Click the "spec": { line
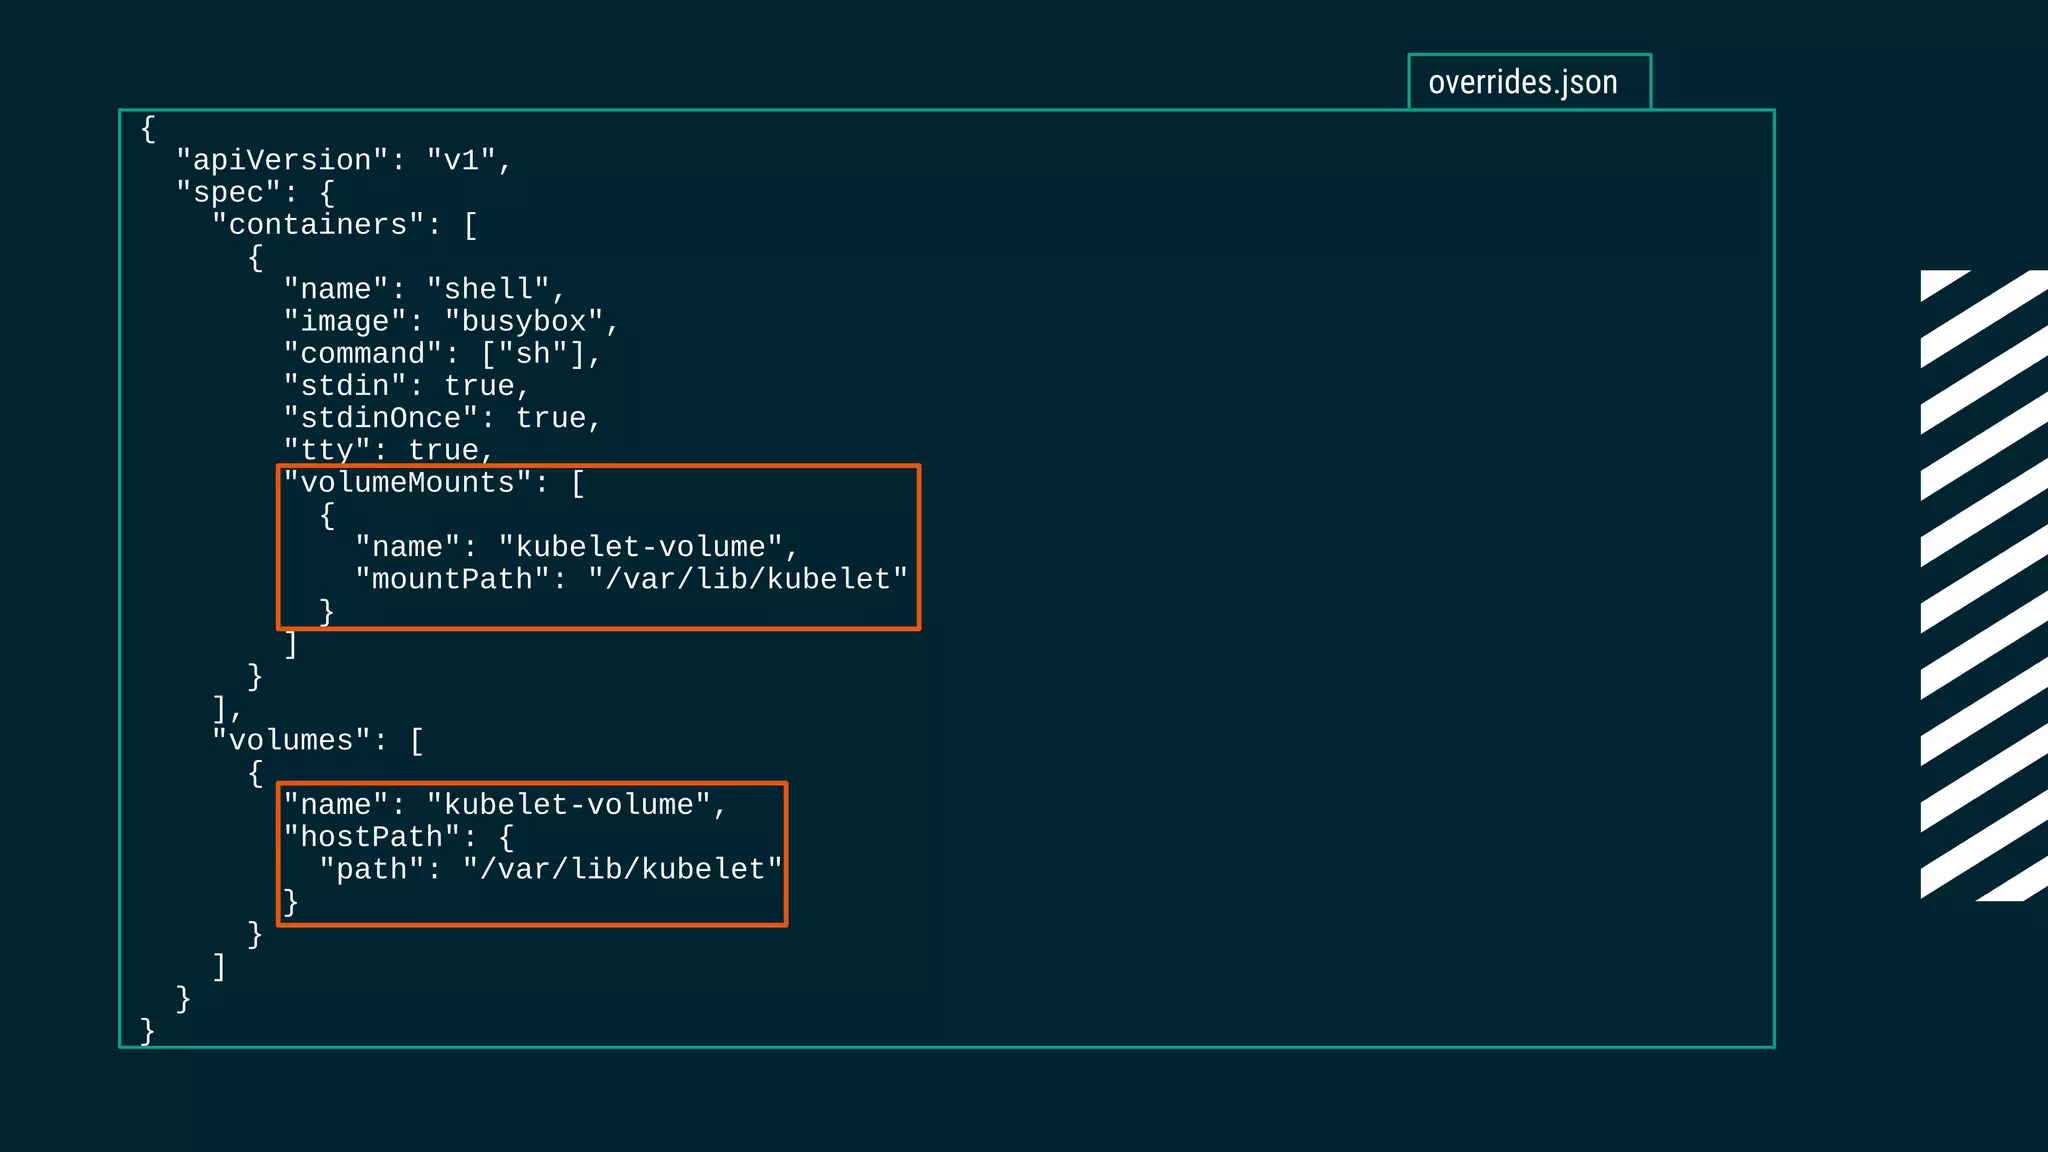Screen dimensions: 2048x1152 255,193
